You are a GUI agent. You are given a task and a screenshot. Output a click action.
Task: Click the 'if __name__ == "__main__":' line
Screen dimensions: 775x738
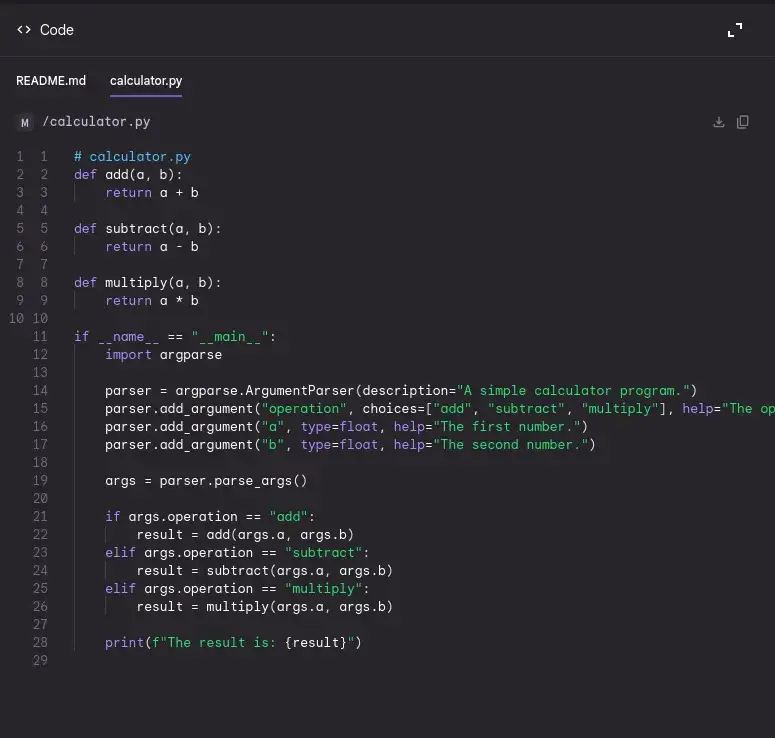coord(174,337)
